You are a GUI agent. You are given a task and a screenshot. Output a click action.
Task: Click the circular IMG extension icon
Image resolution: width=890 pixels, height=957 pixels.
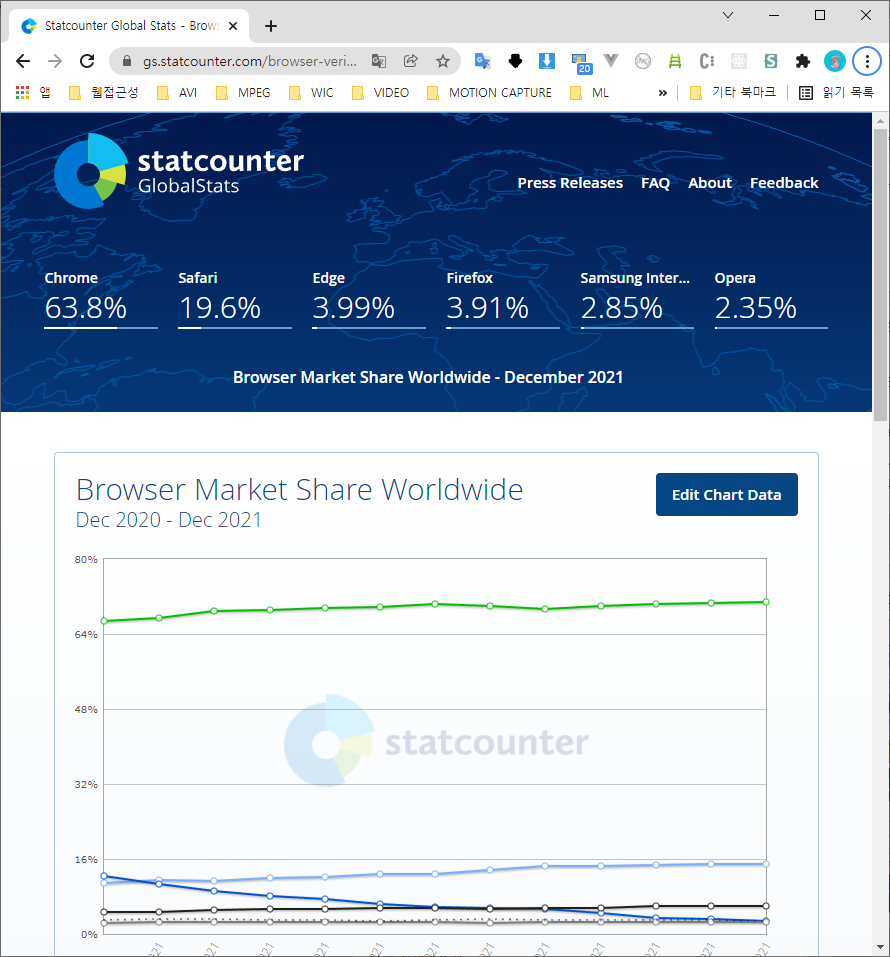643,61
